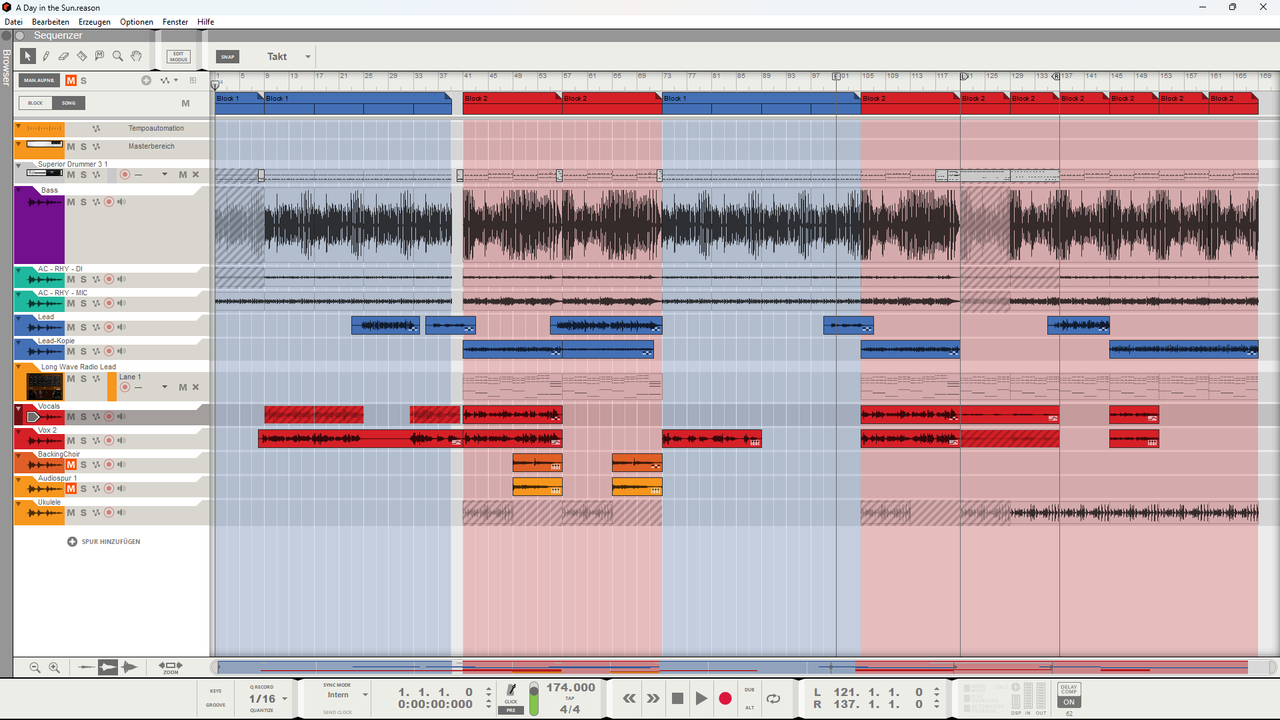Unmute the Audiospur 1 track
The width and height of the screenshot is (1280, 720).
71,489
